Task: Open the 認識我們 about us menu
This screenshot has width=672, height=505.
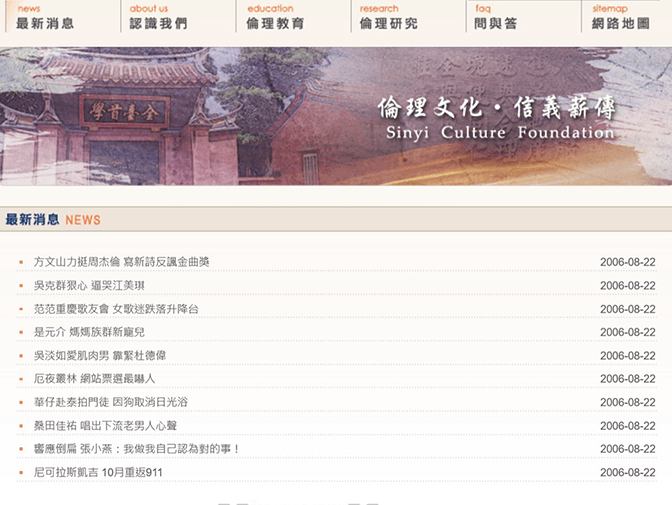Action: point(159,17)
